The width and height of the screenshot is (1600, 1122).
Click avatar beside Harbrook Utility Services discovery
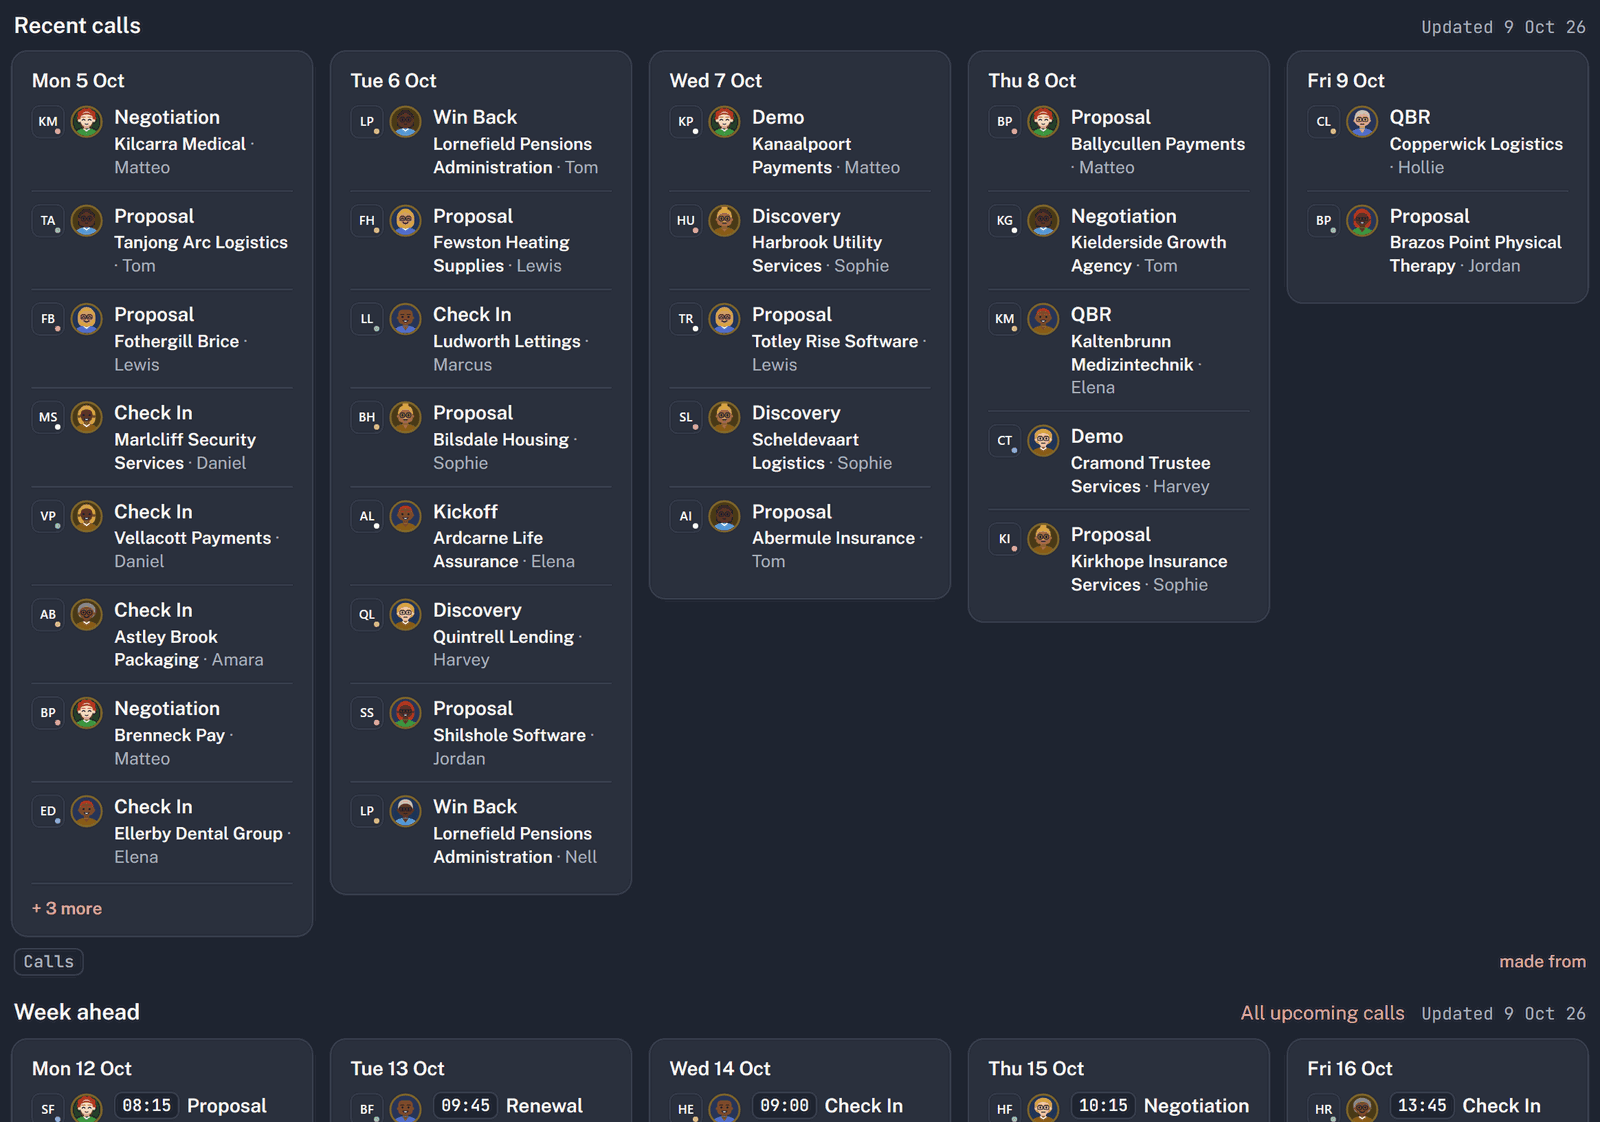click(724, 220)
